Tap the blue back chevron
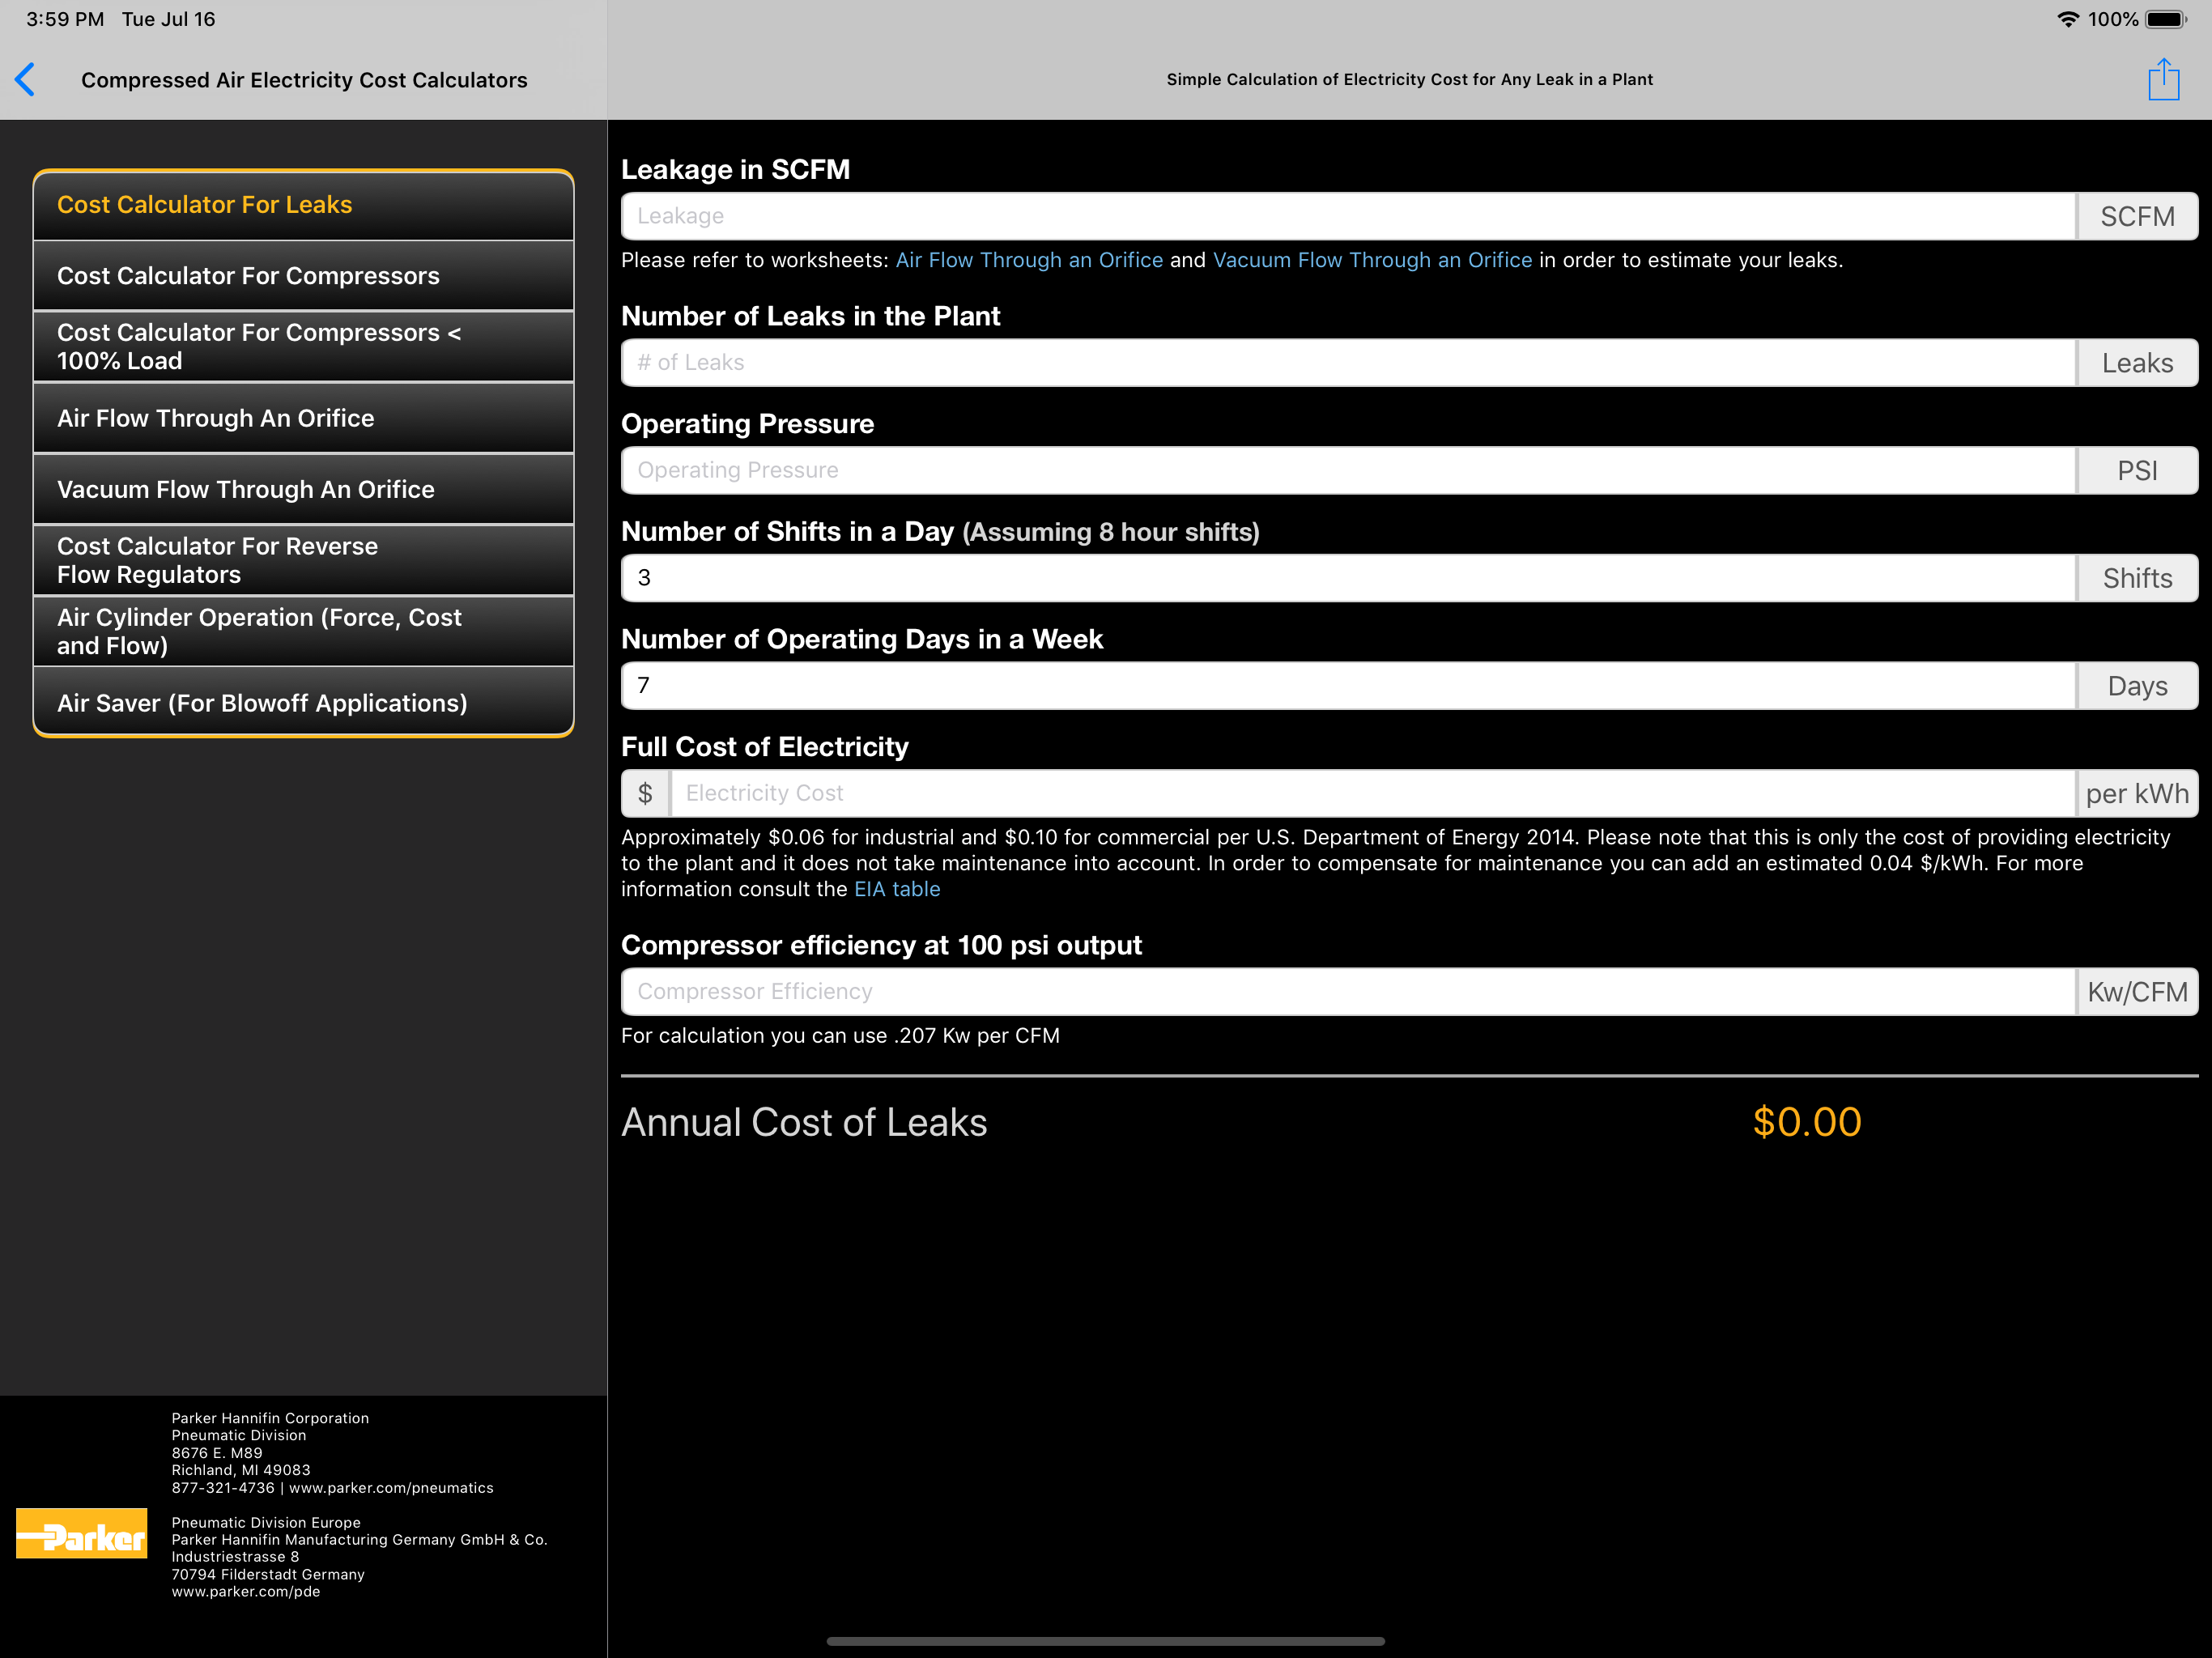Viewport: 2212px width, 1658px height. point(26,80)
